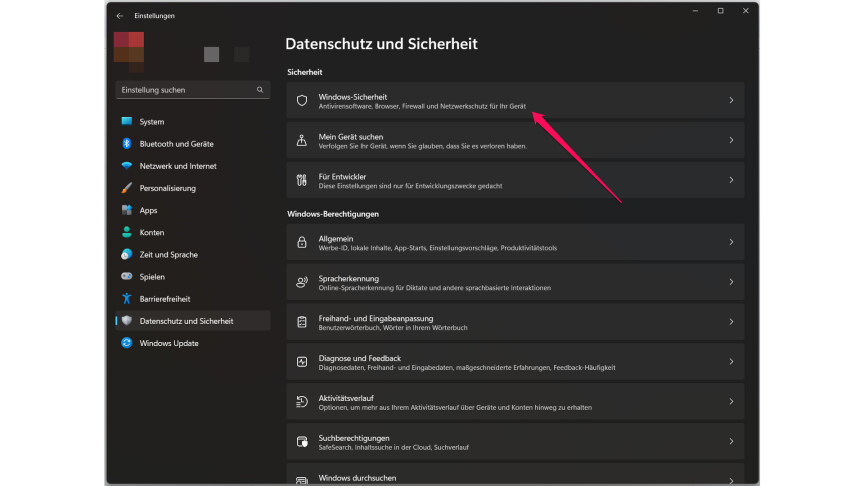Expand Mein Gerät suchen chevron
Image resolution: width=864 pixels, height=486 pixels.
coord(731,140)
